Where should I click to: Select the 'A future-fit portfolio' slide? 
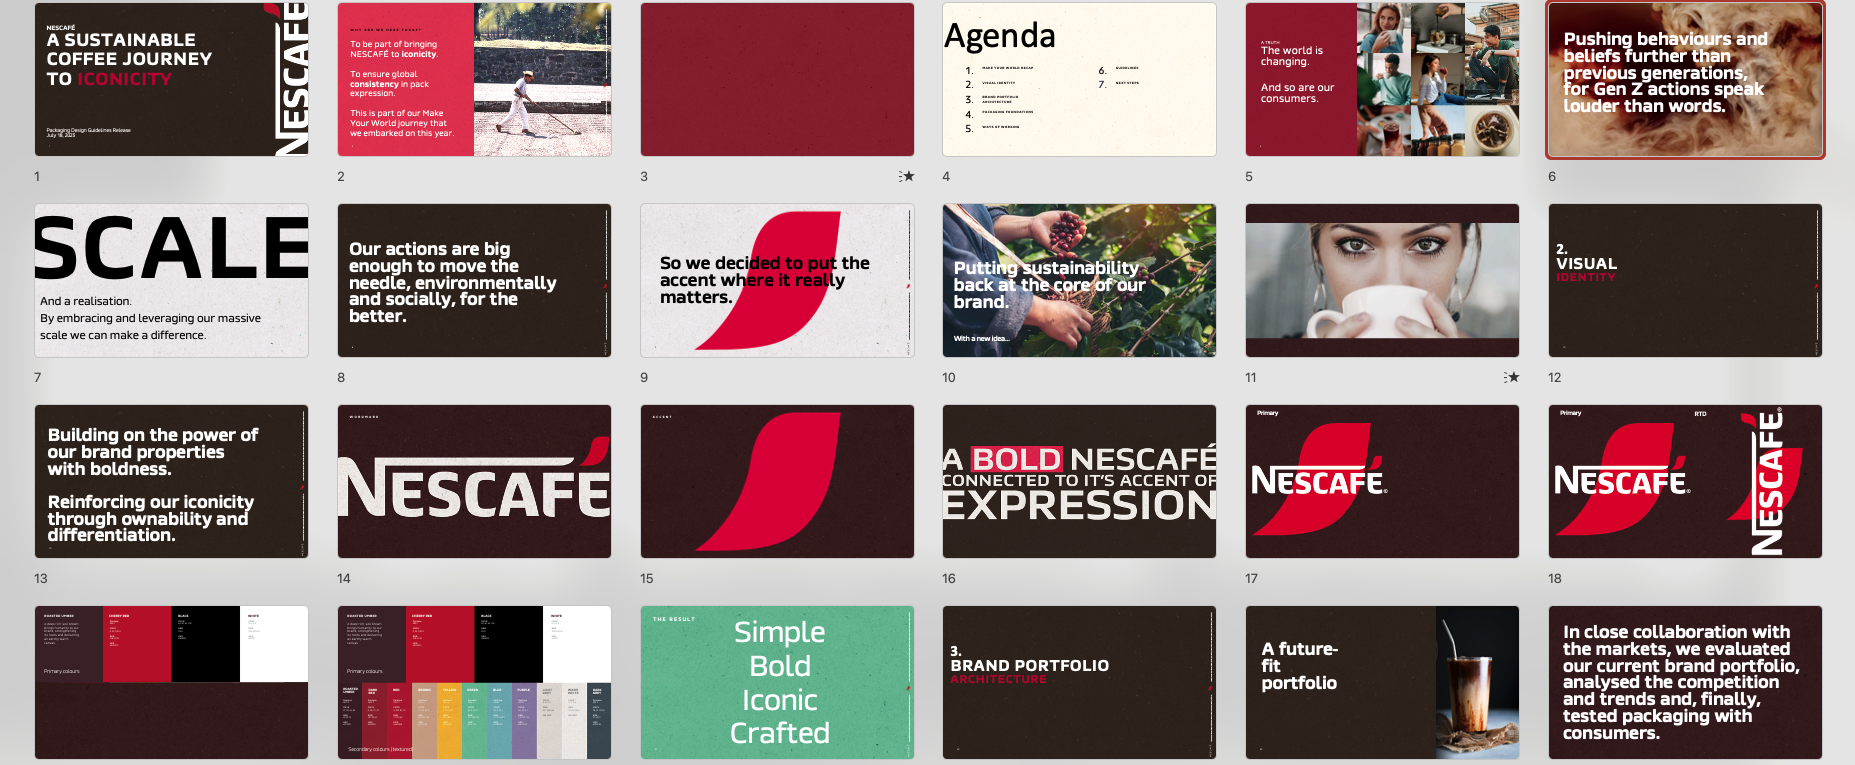coord(1383,683)
